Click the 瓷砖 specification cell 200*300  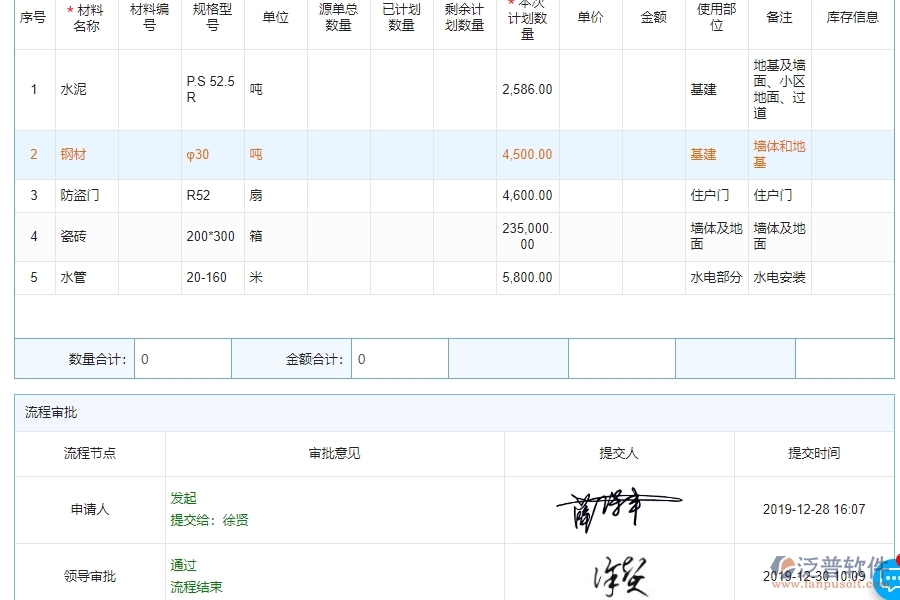(x=211, y=236)
